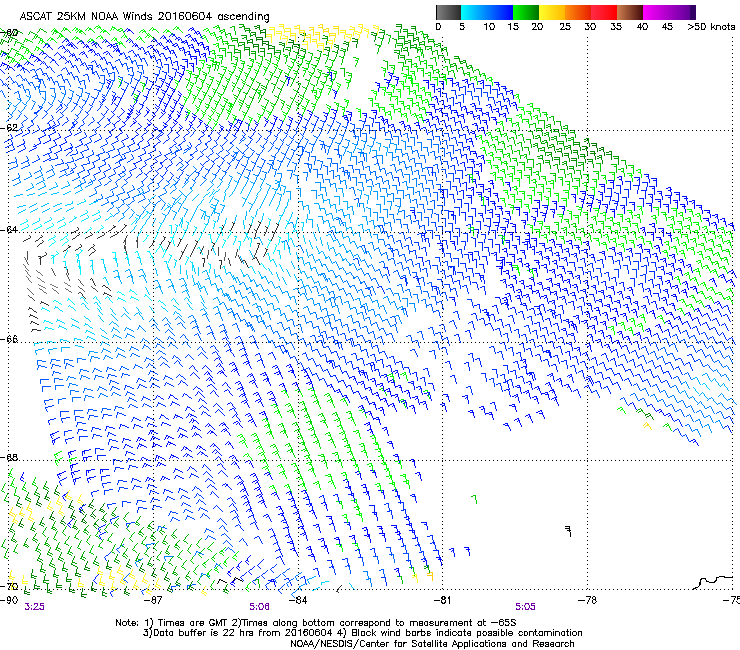The height and width of the screenshot is (650, 740).
Task: Click the isolated black wind barb near -78 longitude
Action: [x=569, y=532]
